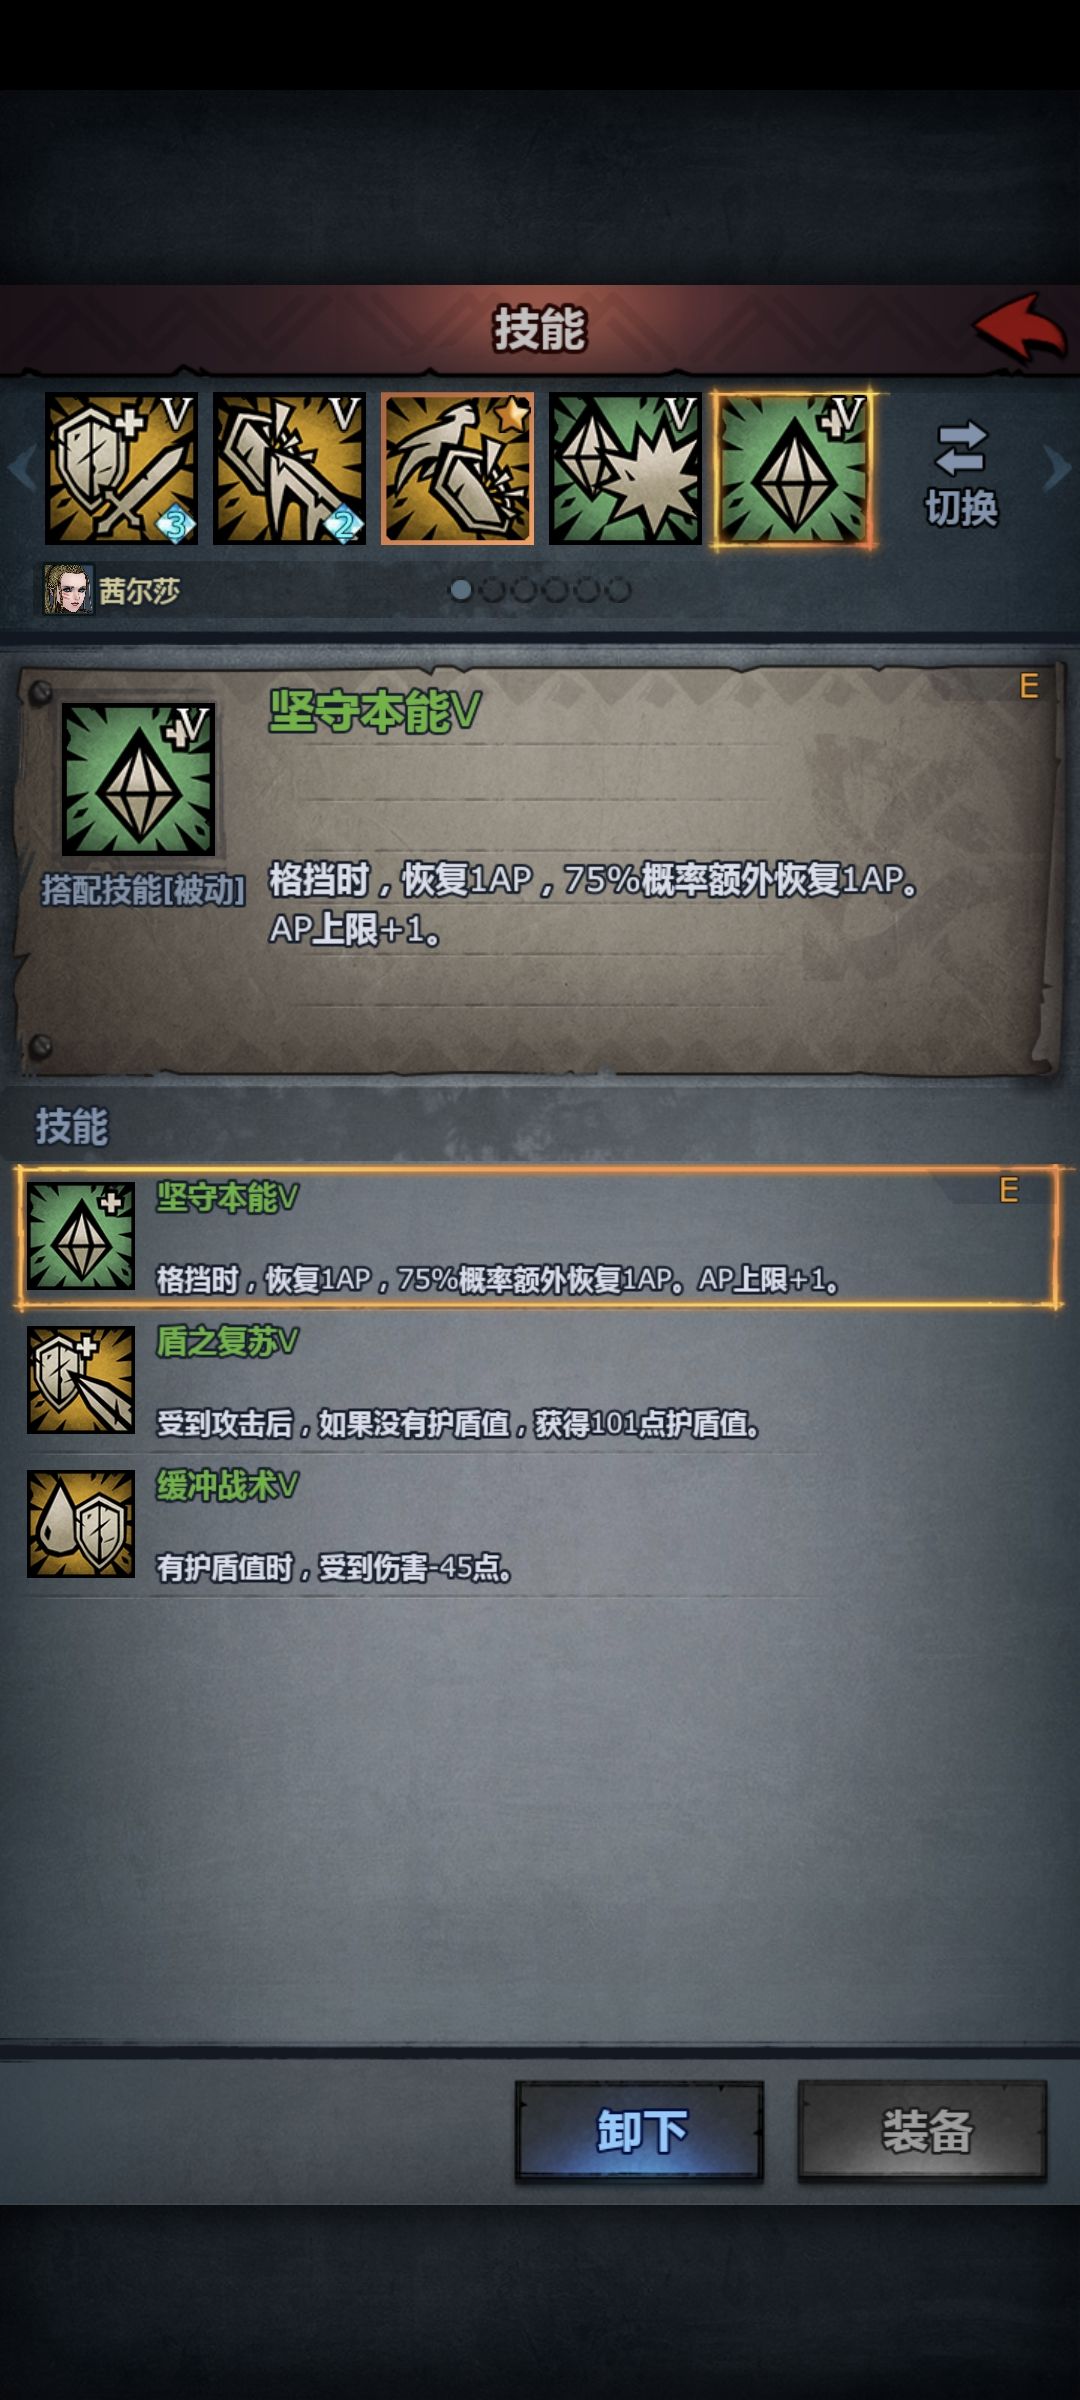Tap the 盾之复苏V shield icon
Image resolution: width=1080 pixels, height=2400 pixels.
(81, 1380)
